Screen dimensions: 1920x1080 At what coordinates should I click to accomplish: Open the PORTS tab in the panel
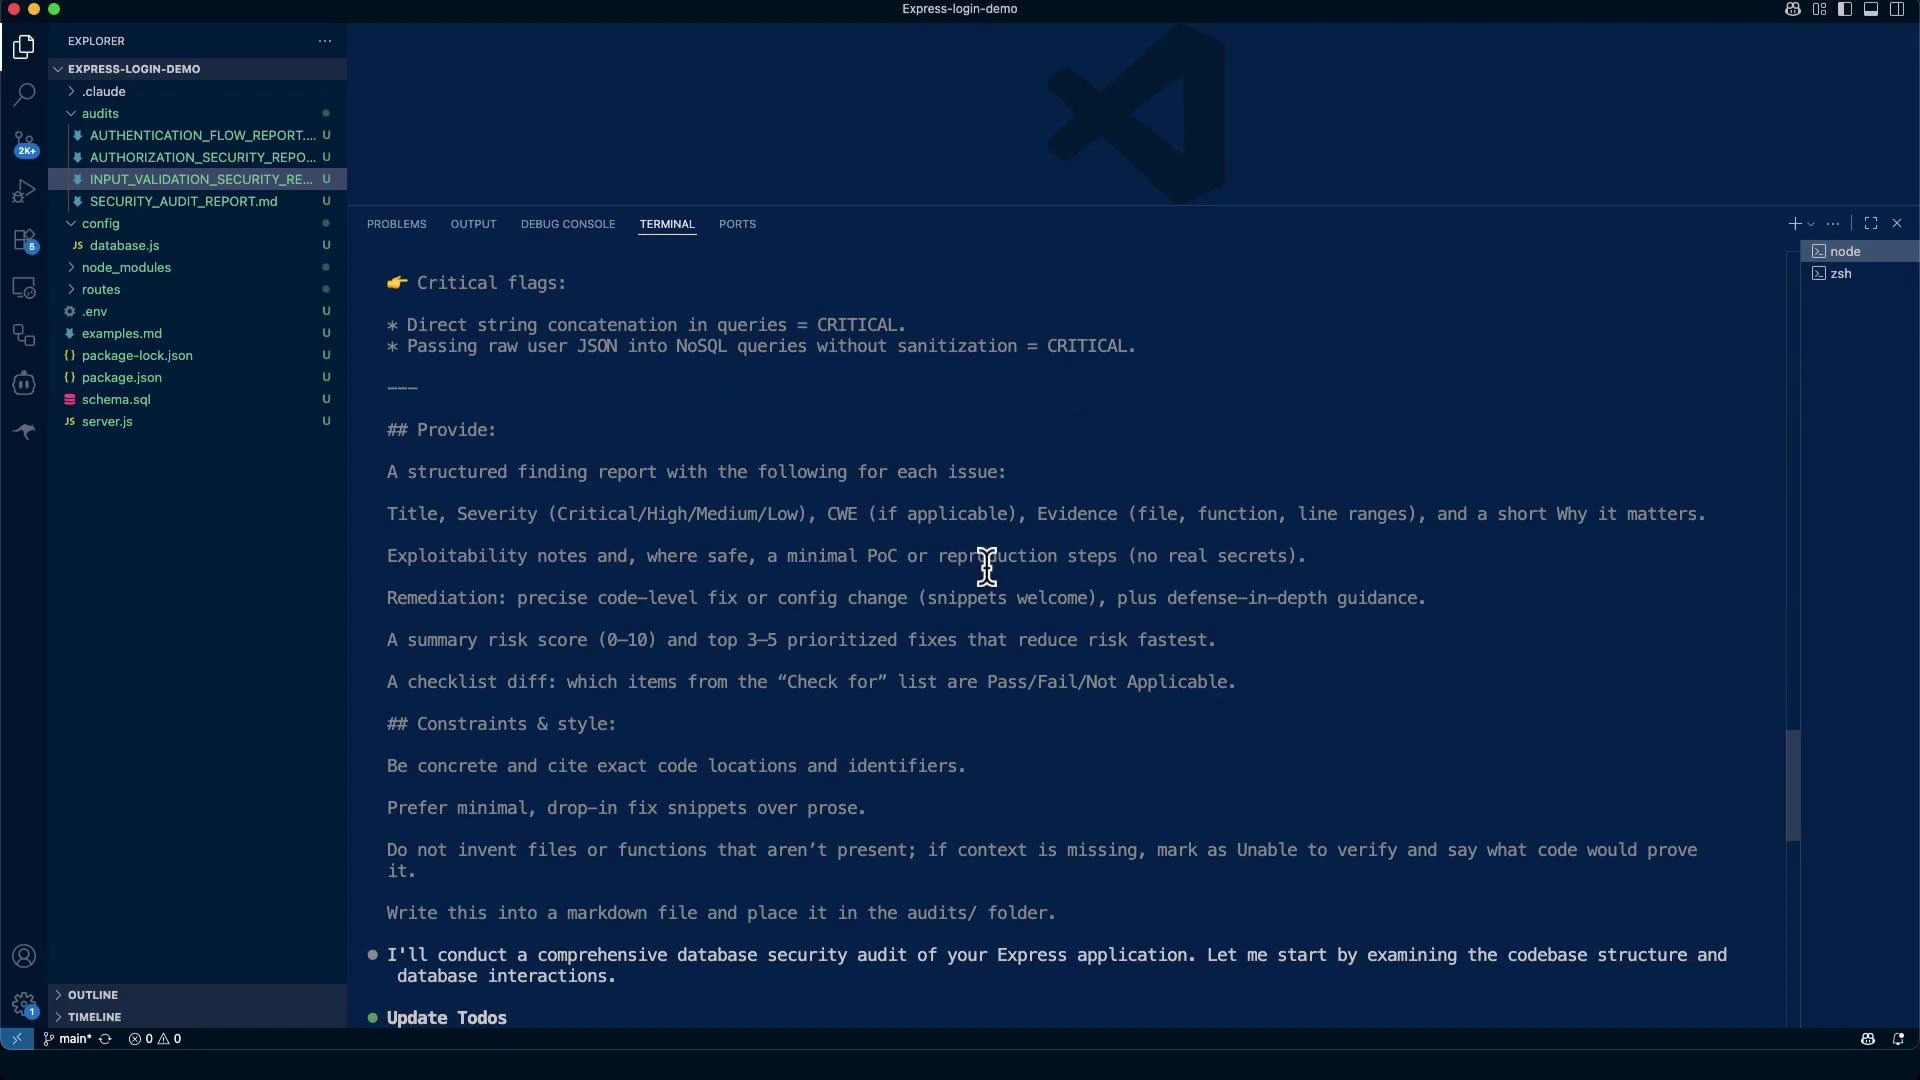pyautogui.click(x=737, y=224)
